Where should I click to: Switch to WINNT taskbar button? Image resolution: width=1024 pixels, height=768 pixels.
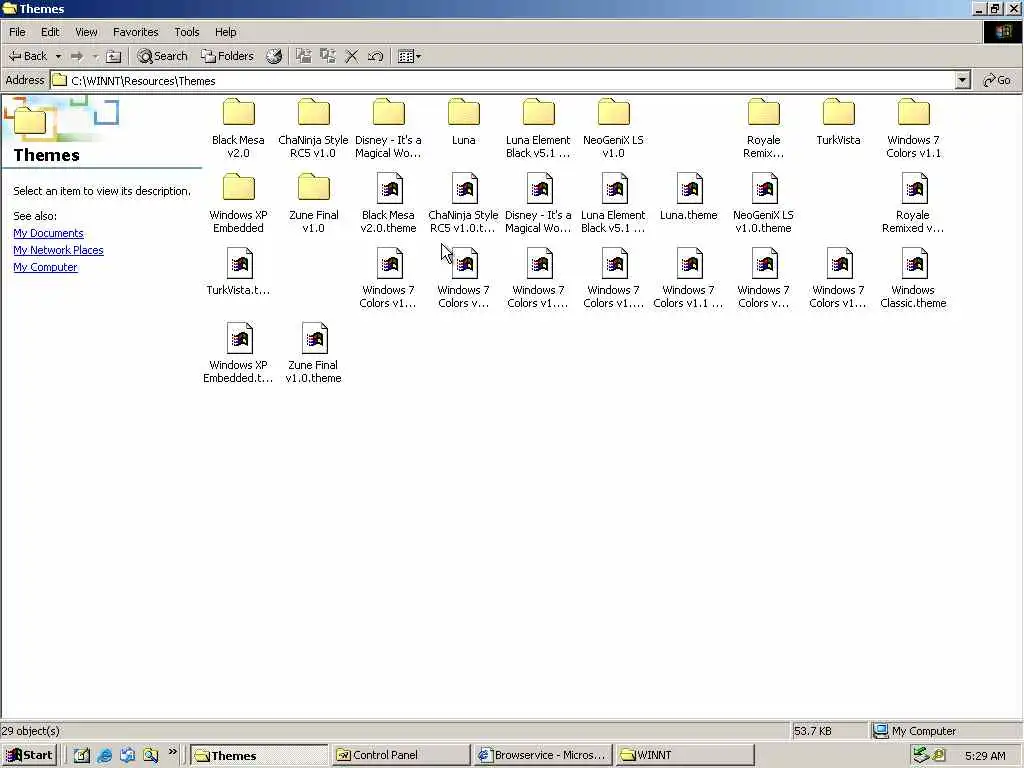click(x=684, y=755)
